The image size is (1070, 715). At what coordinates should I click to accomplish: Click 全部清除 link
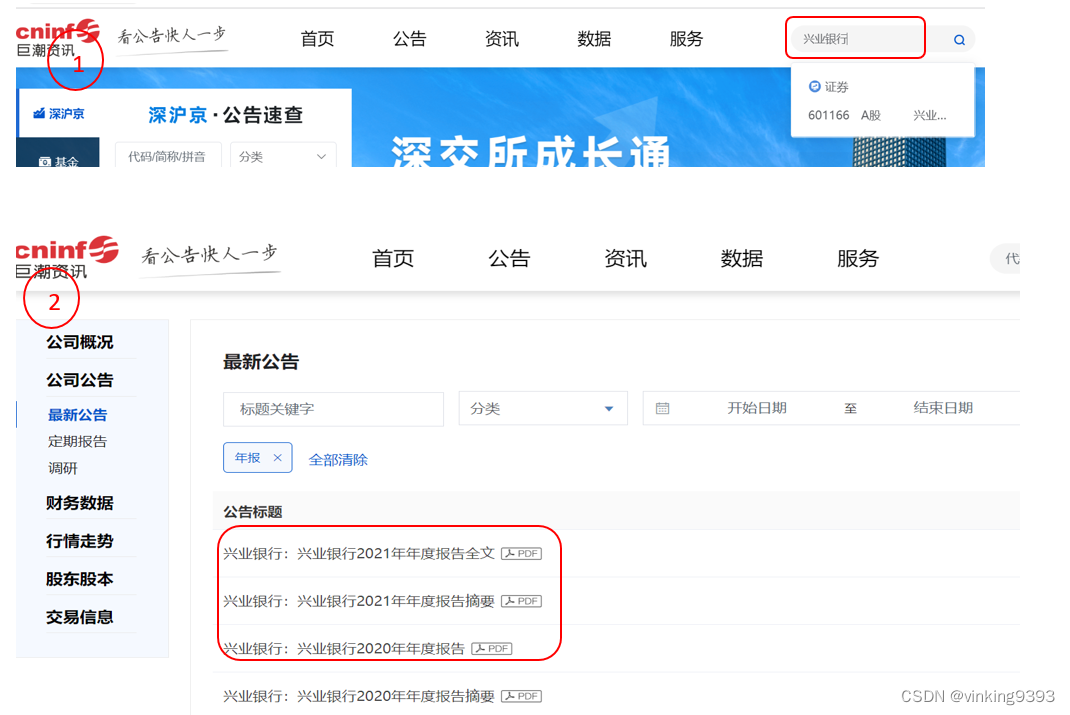pos(338,460)
